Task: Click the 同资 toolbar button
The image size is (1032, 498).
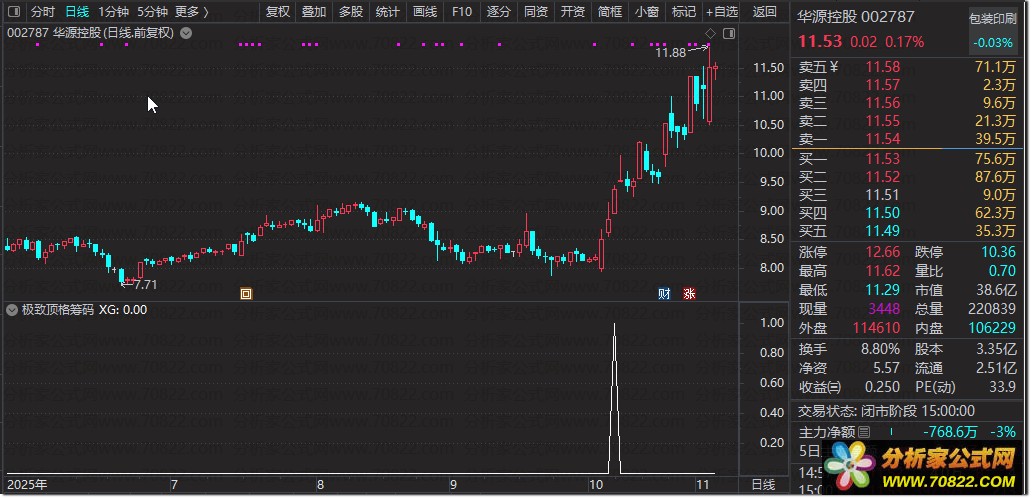Action: point(536,12)
